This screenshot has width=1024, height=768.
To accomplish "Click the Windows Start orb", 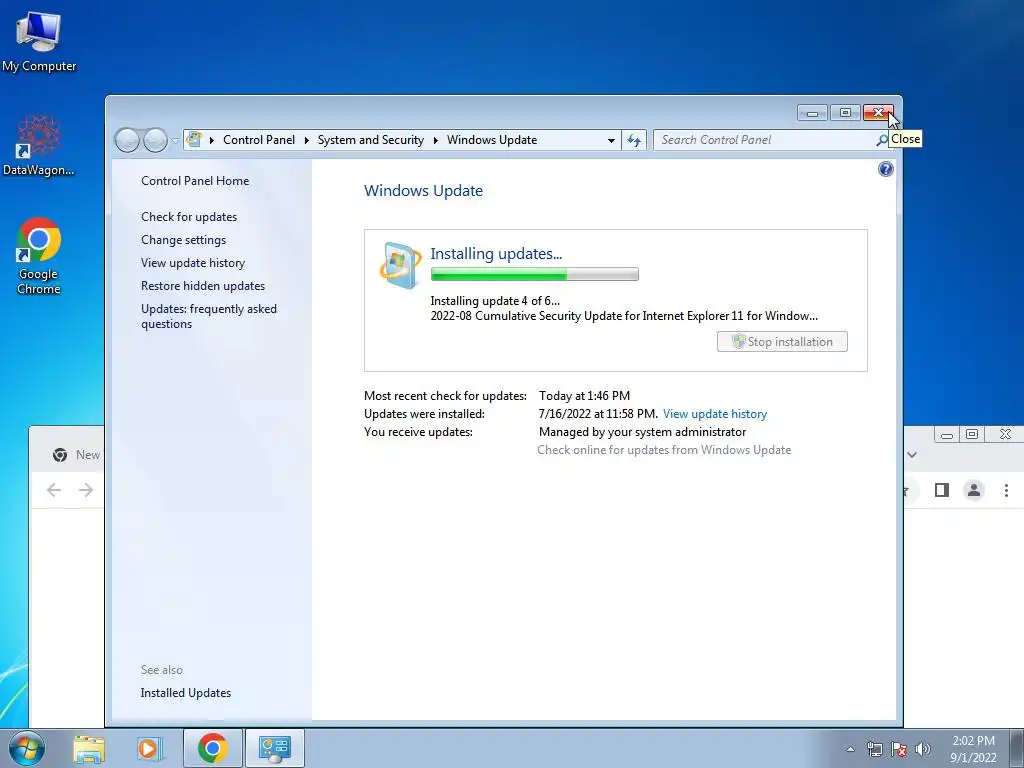I will pyautogui.click(x=27, y=748).
